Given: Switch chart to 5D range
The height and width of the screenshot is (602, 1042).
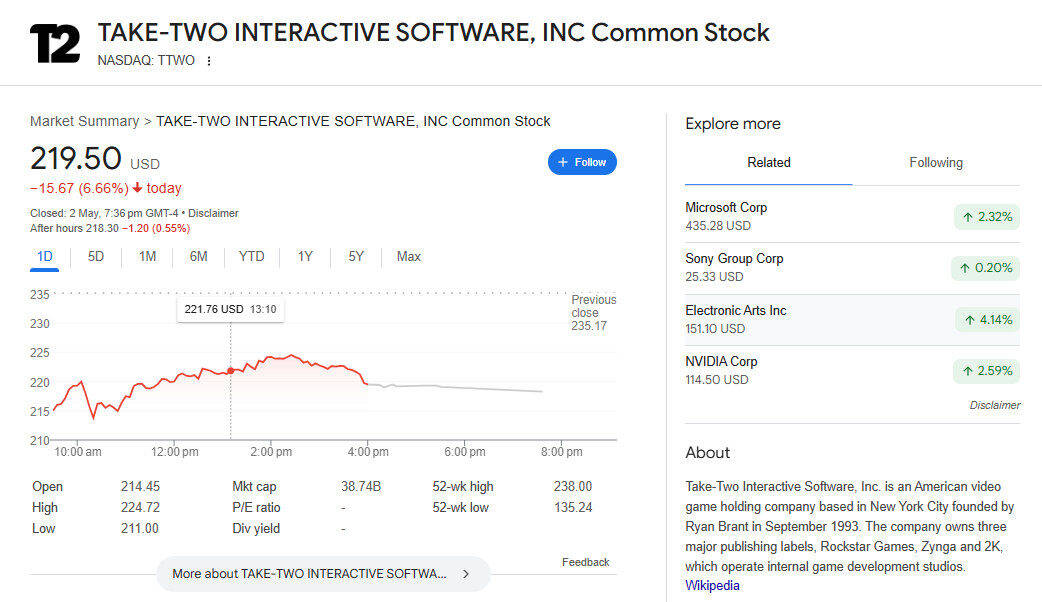Looking at the screenshot, I should (x=96, y=257).
